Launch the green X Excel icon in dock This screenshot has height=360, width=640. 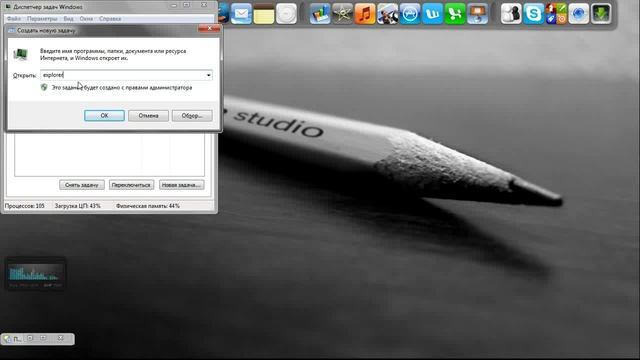click(455, 14)
